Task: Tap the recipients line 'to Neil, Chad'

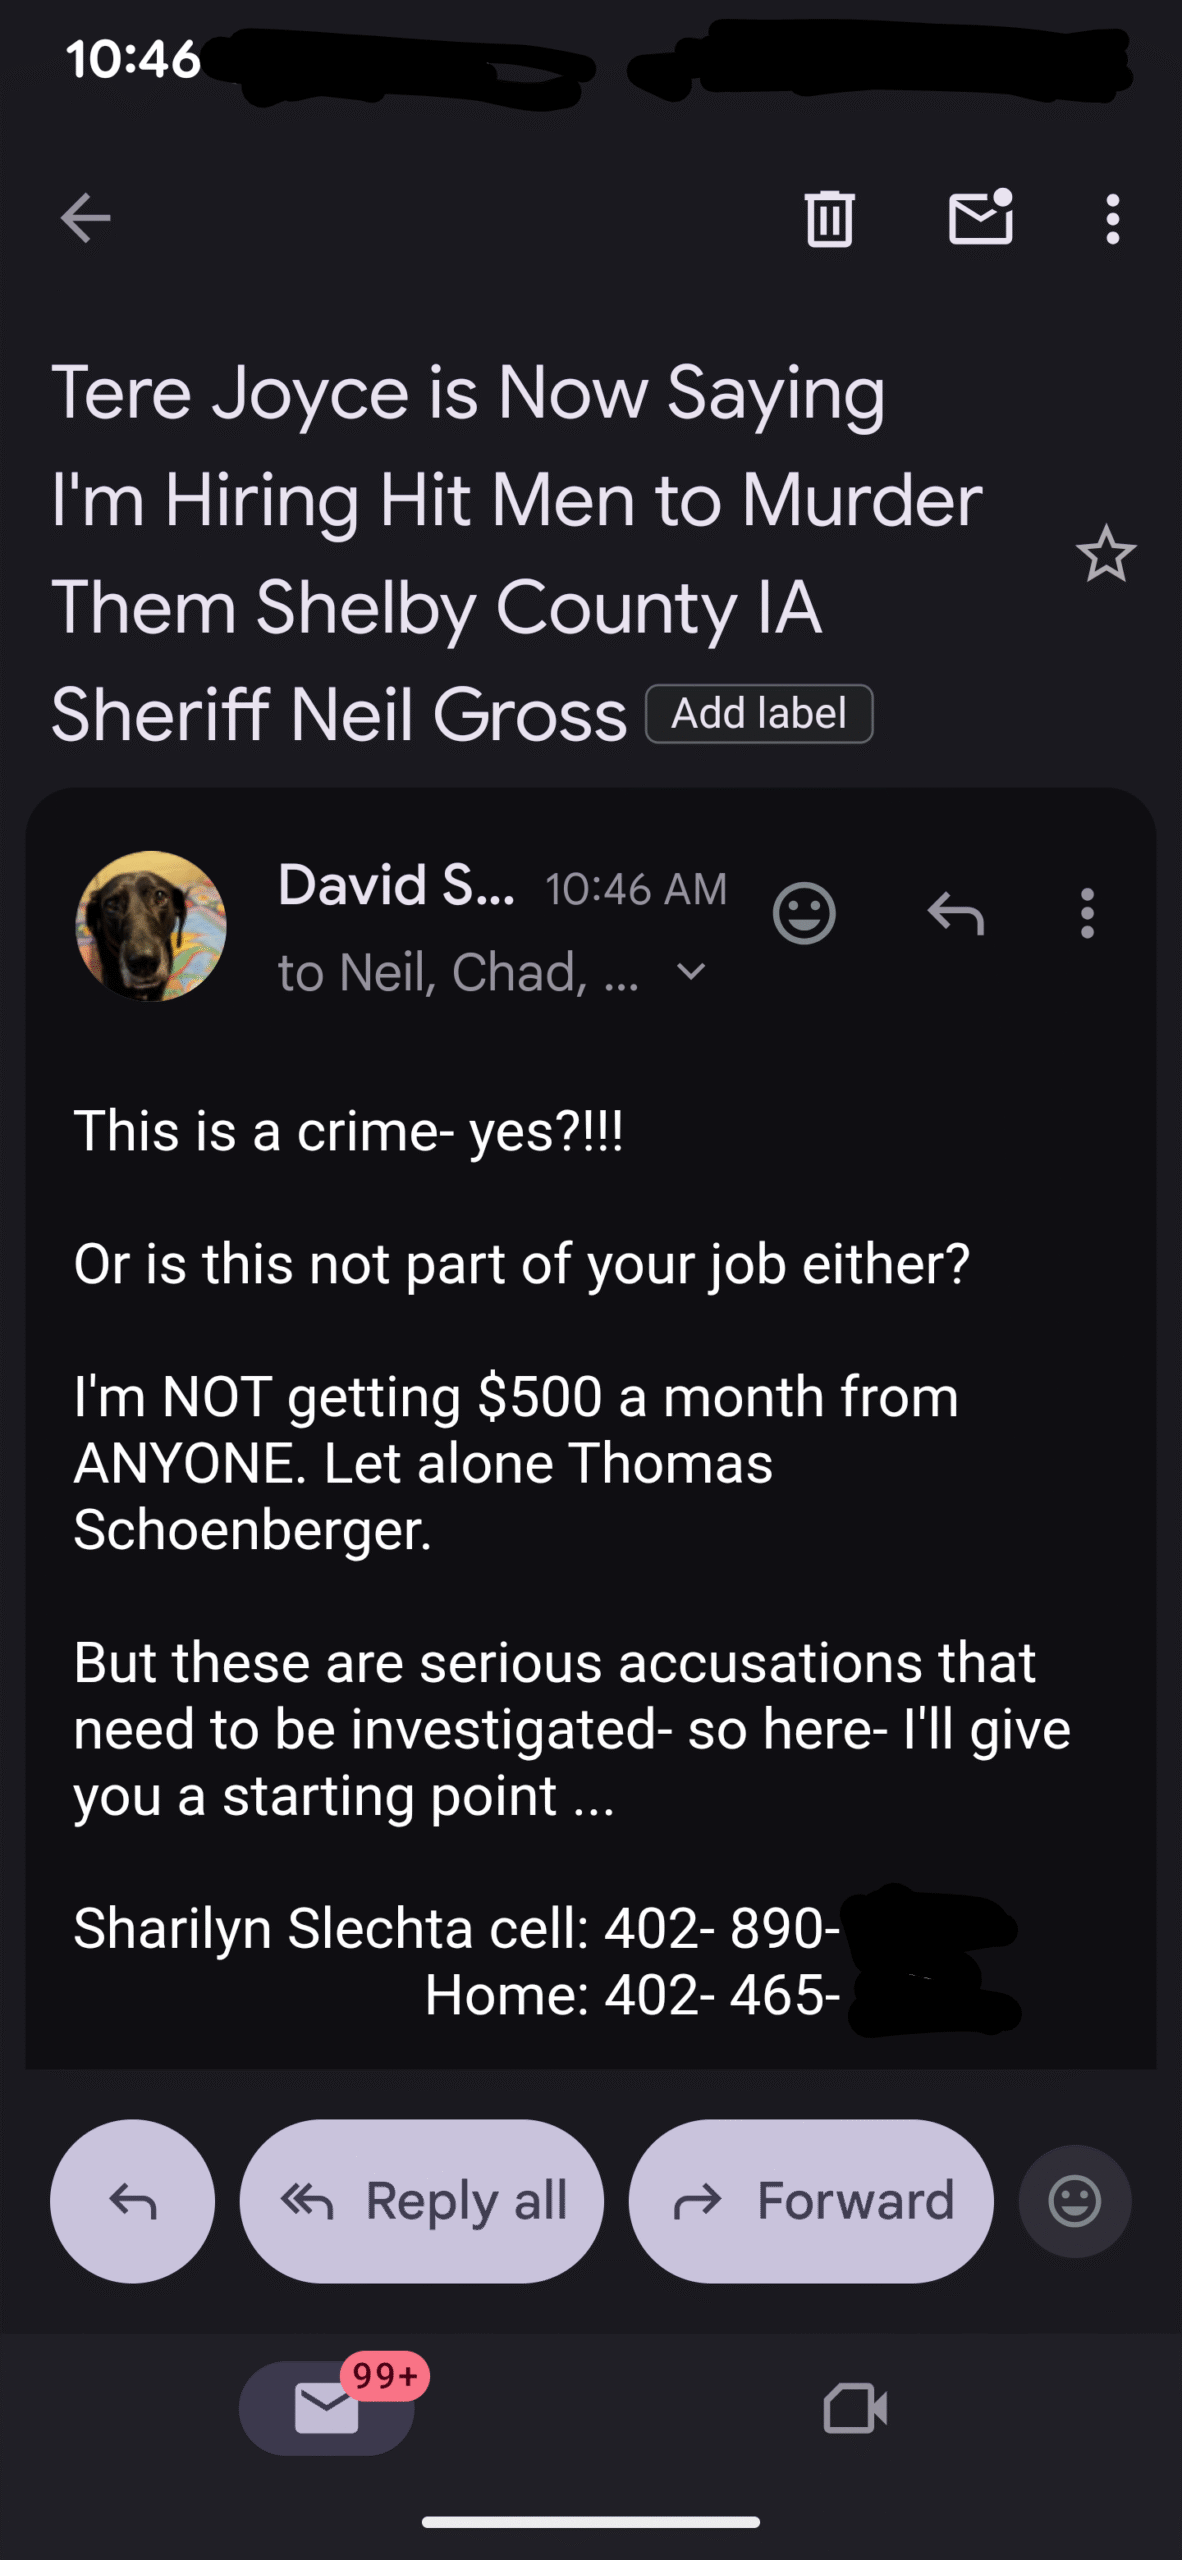Action: click(457, 972)
